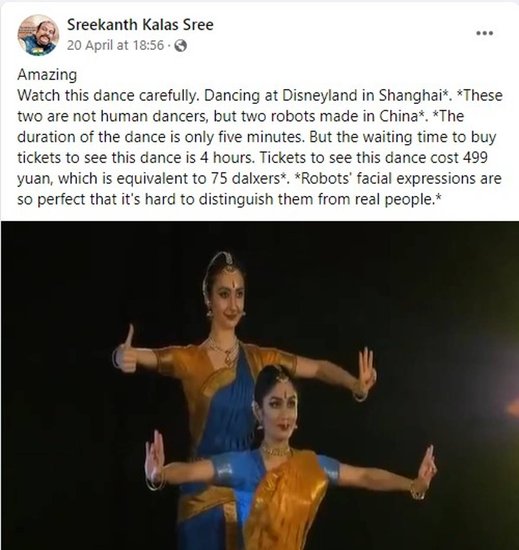Viewport: 519px width, 550px height.
Task: Click the 75 dalxers text in the caption
Action: pos(245,179)
